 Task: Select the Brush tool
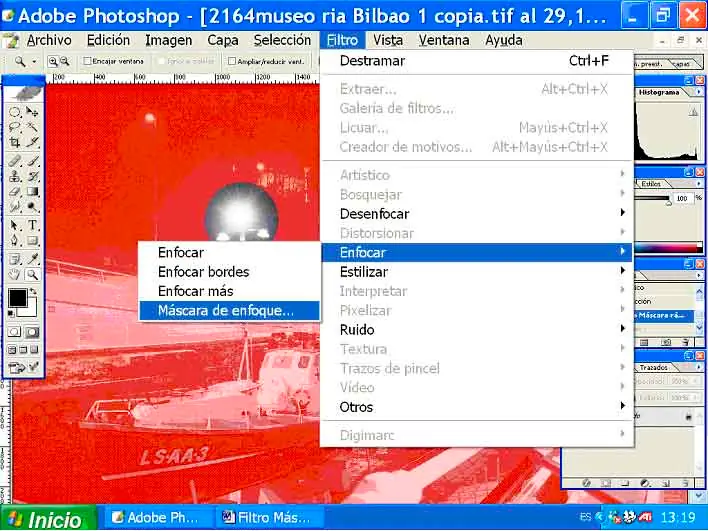pos(32,161)
